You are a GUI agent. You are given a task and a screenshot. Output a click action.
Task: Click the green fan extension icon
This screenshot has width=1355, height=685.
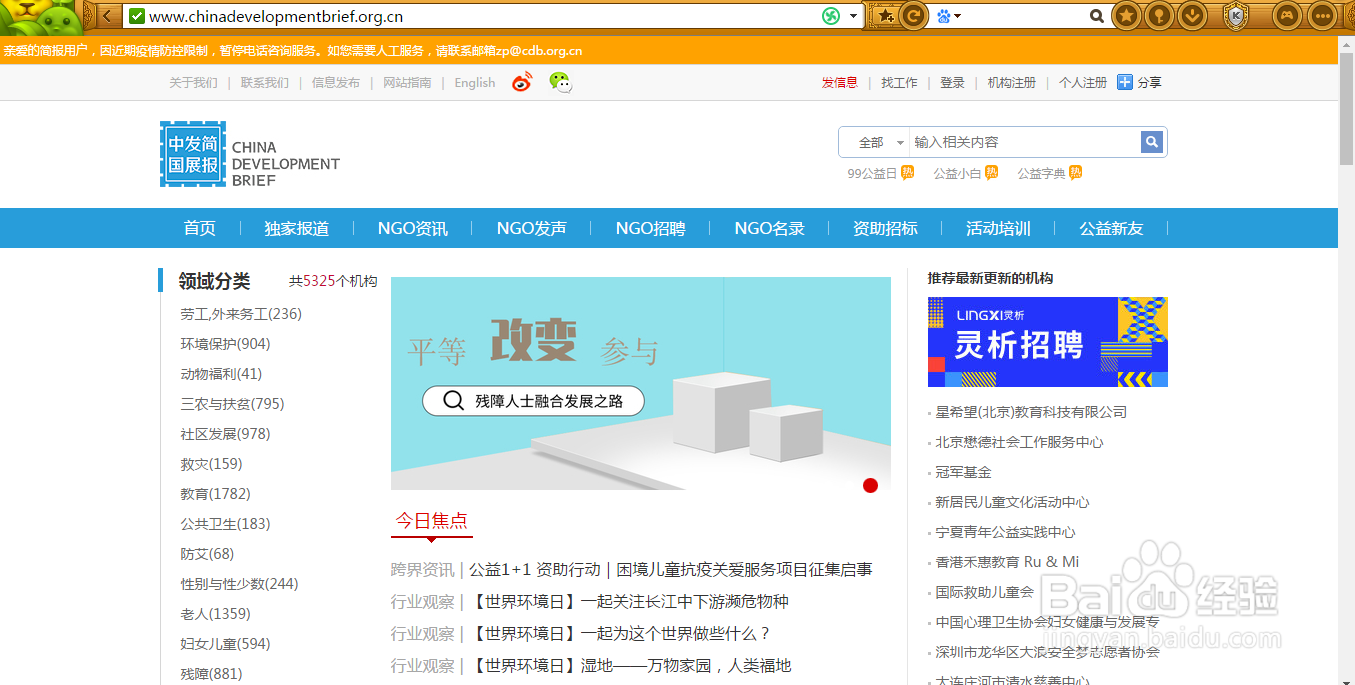[830, 15]
